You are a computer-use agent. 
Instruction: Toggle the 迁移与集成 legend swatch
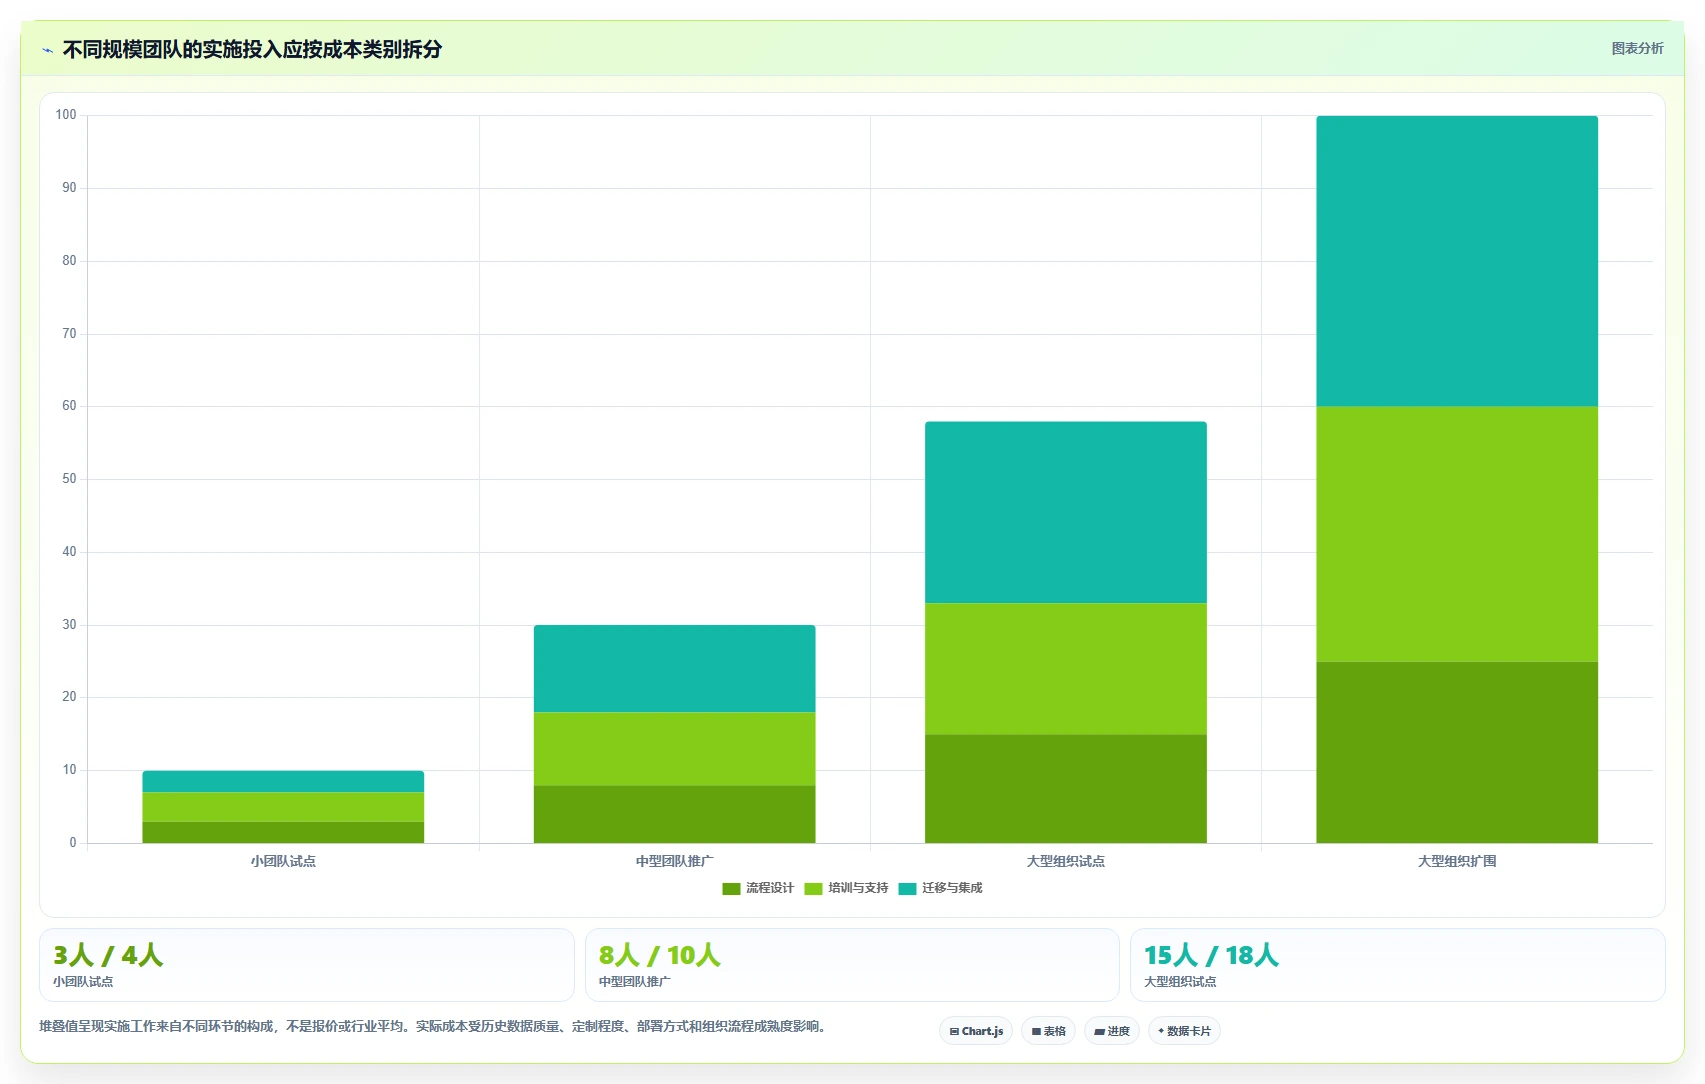pyautogui.click(x=907, y=888)
